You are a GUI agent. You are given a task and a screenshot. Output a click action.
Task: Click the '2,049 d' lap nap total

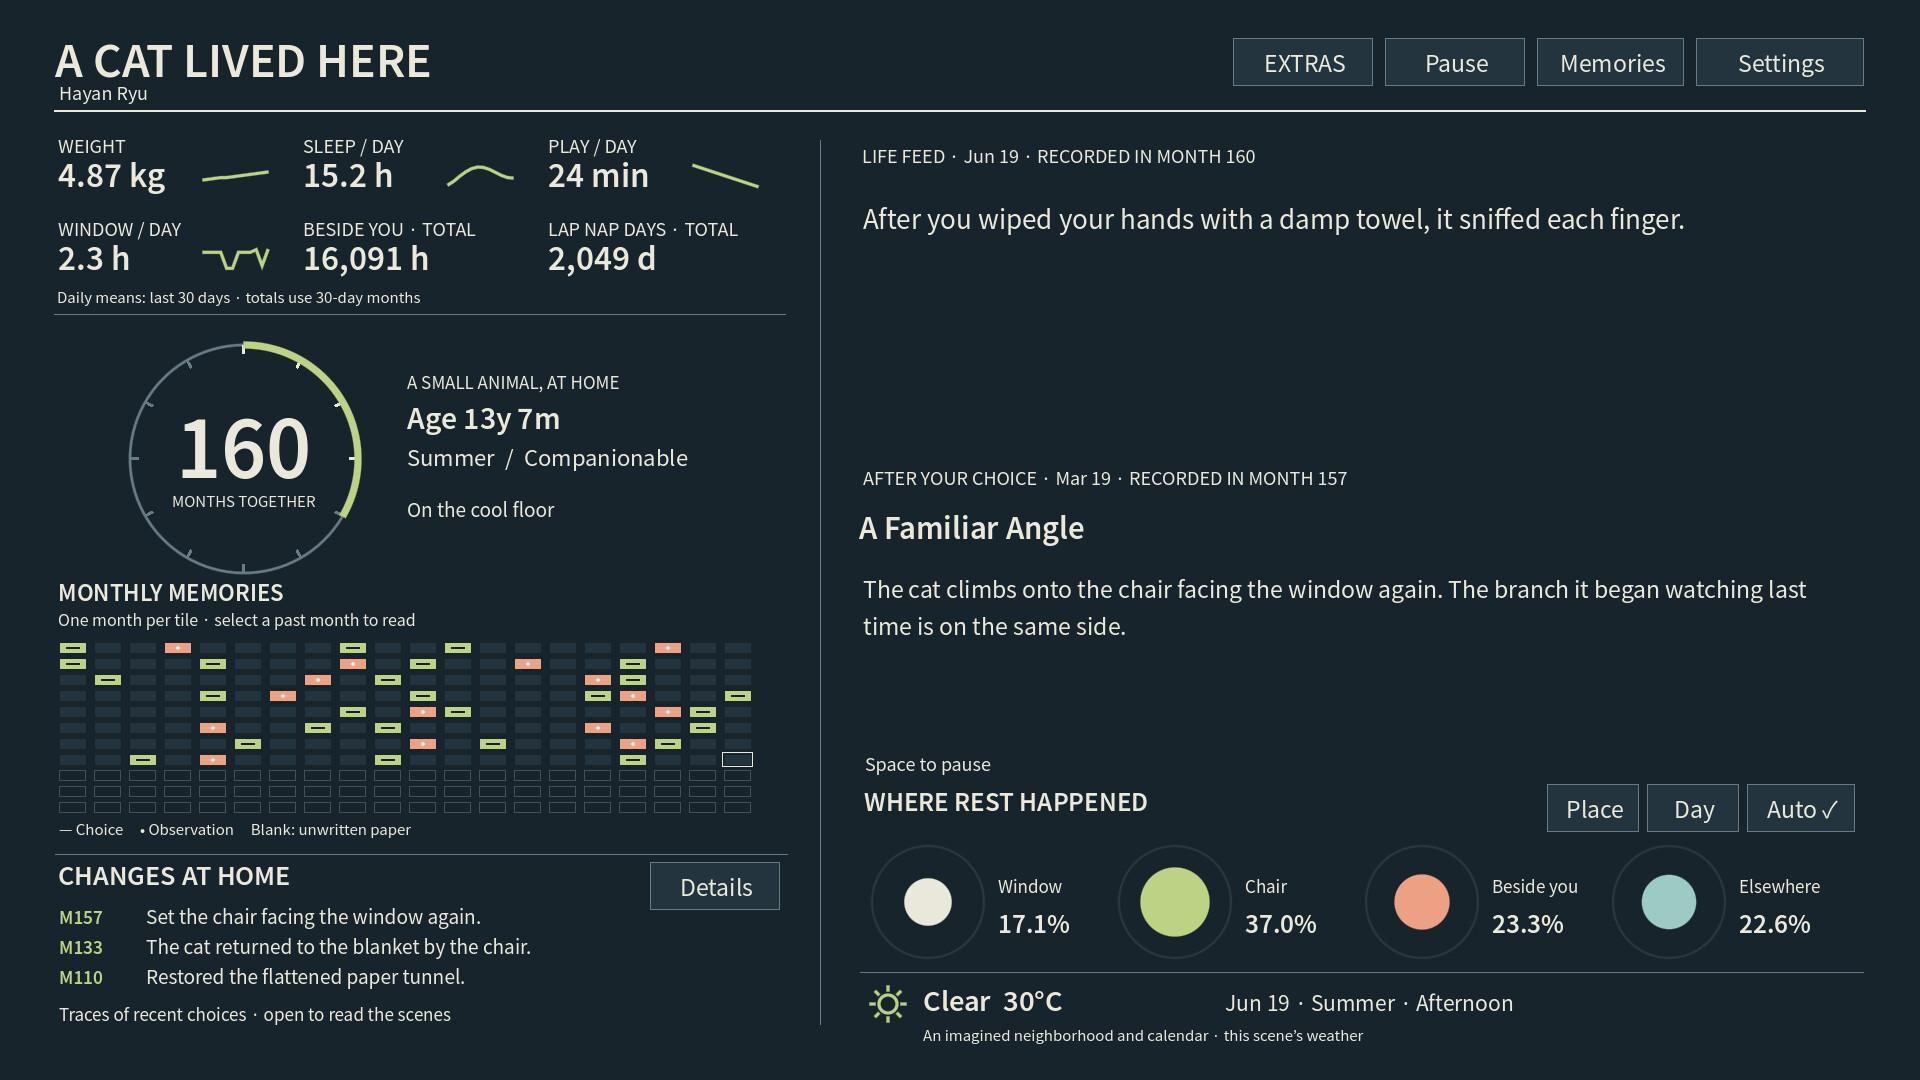coord(602,259)
